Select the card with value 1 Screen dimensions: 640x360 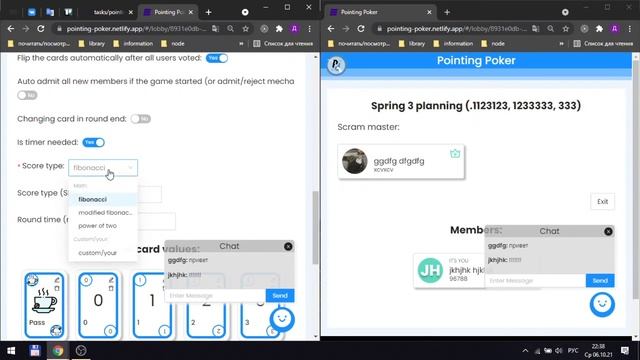tap(152, 305)
